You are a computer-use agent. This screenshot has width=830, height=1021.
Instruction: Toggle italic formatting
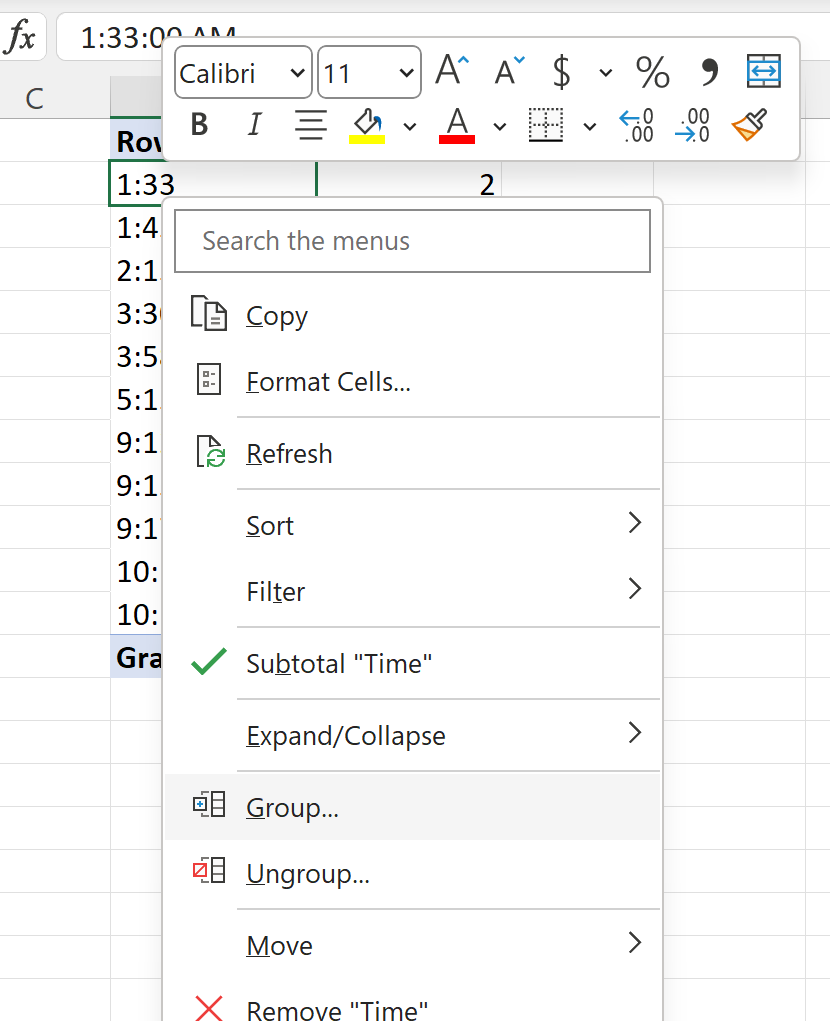pos(254,125)
